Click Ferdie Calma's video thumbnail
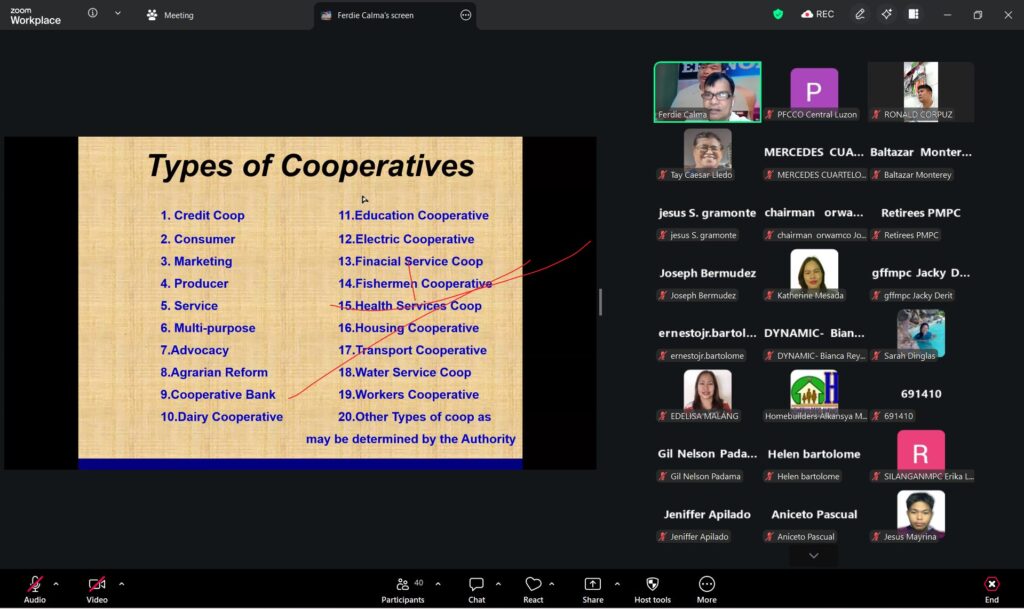The width and height of the screenshot is (1024, 609). coord(707,91)
